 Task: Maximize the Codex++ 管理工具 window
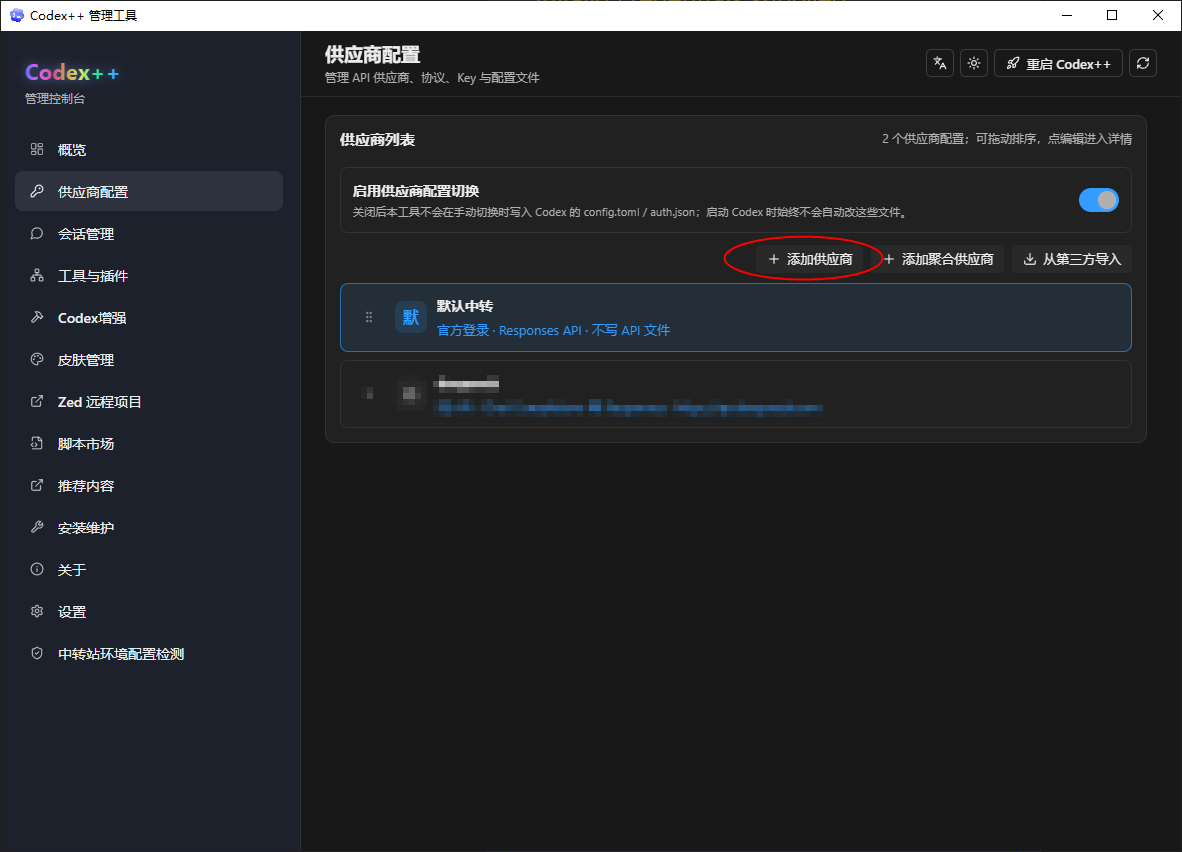[1112, 15]
